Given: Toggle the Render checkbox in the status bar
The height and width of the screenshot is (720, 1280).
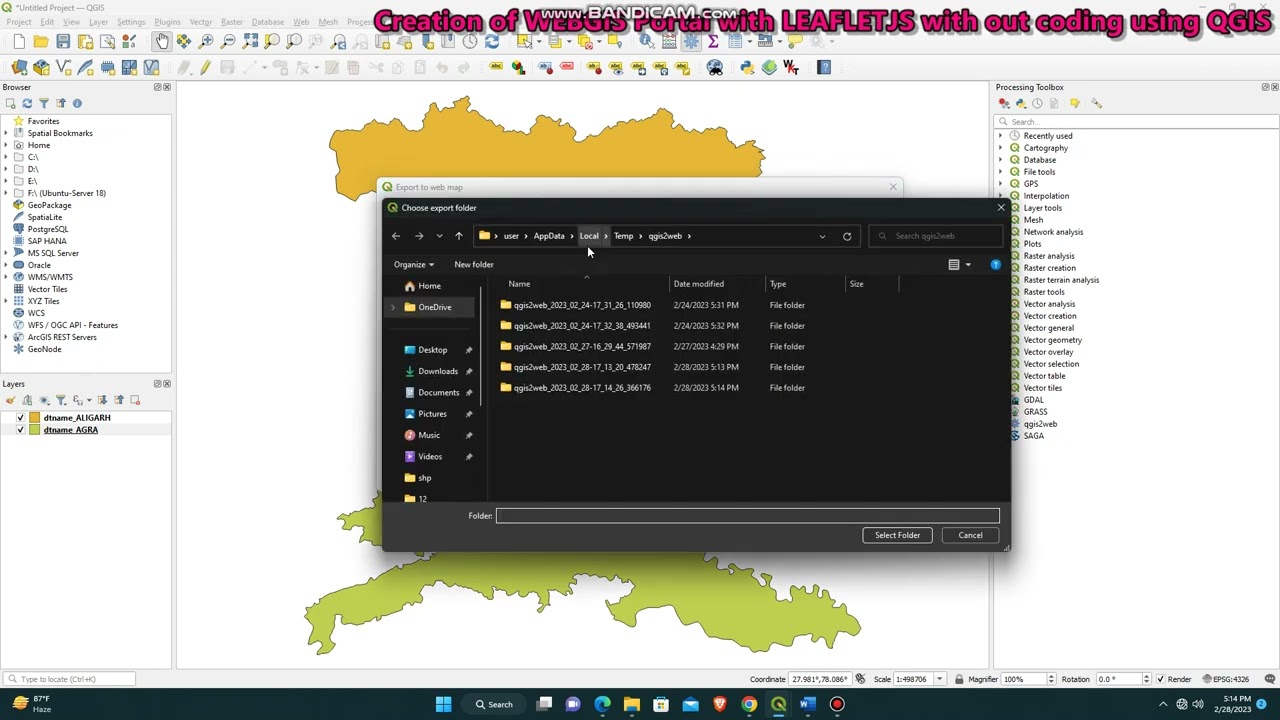Looking at the screenshot, I should coord(1161,679).
